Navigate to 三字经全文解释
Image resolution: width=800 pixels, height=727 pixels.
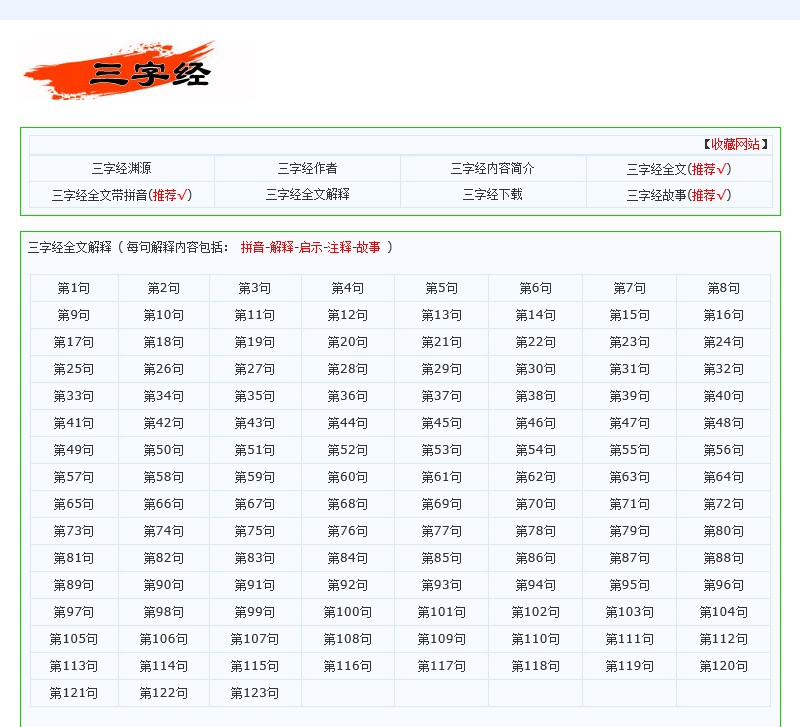point(307,194)
